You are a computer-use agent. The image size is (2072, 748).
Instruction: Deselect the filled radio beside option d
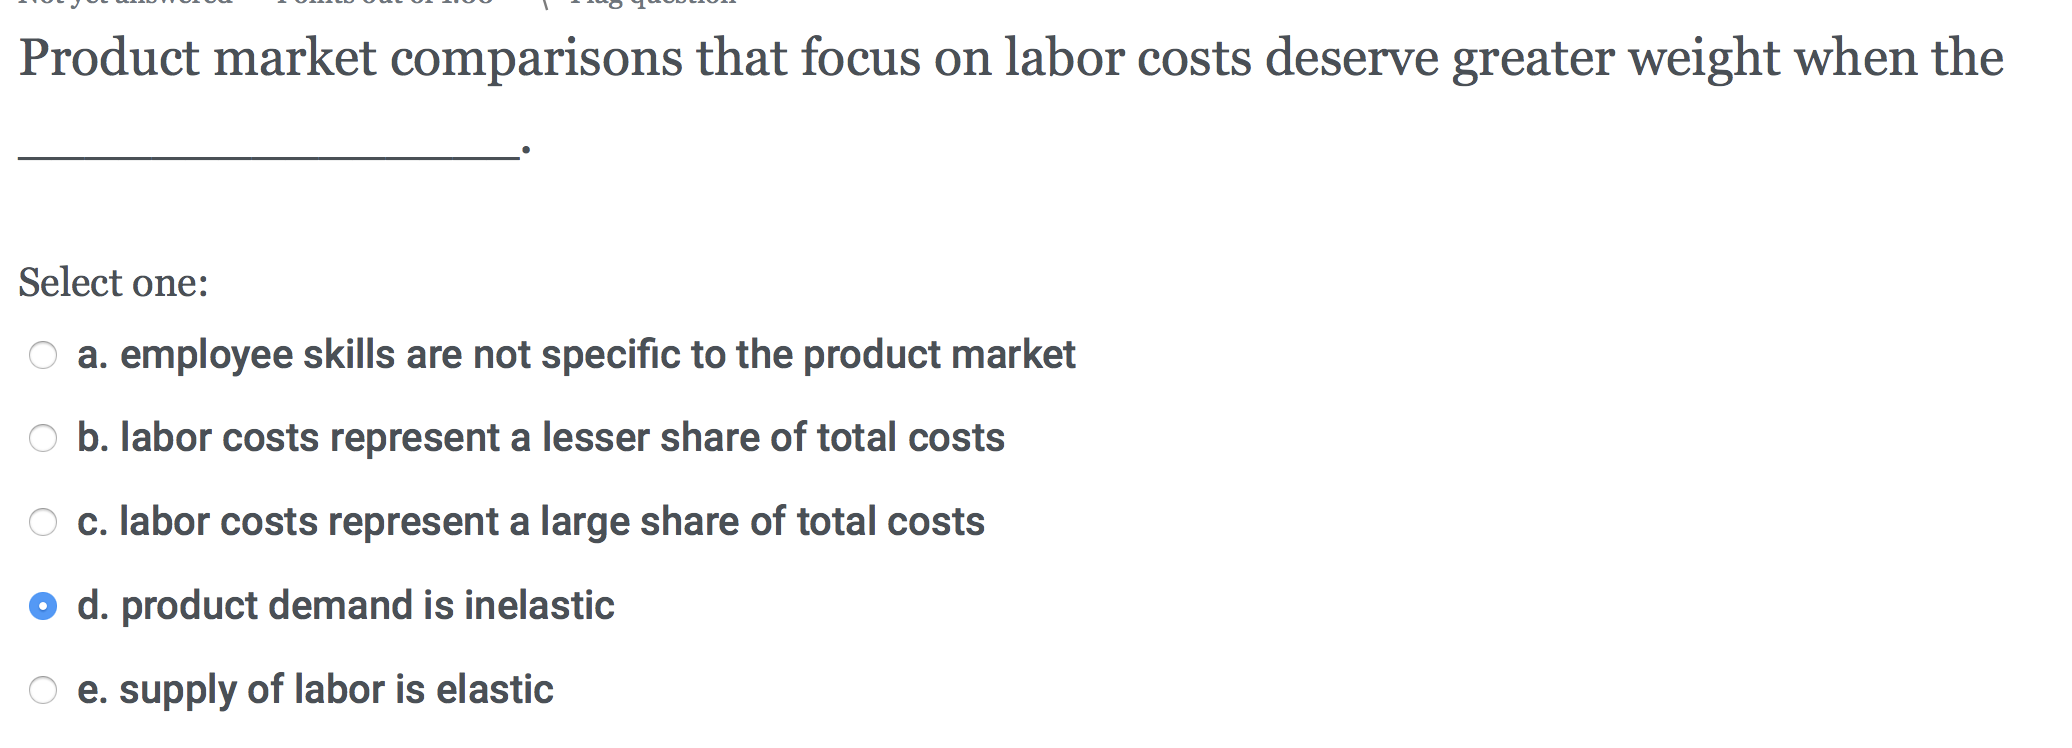(x=42, y=607)
